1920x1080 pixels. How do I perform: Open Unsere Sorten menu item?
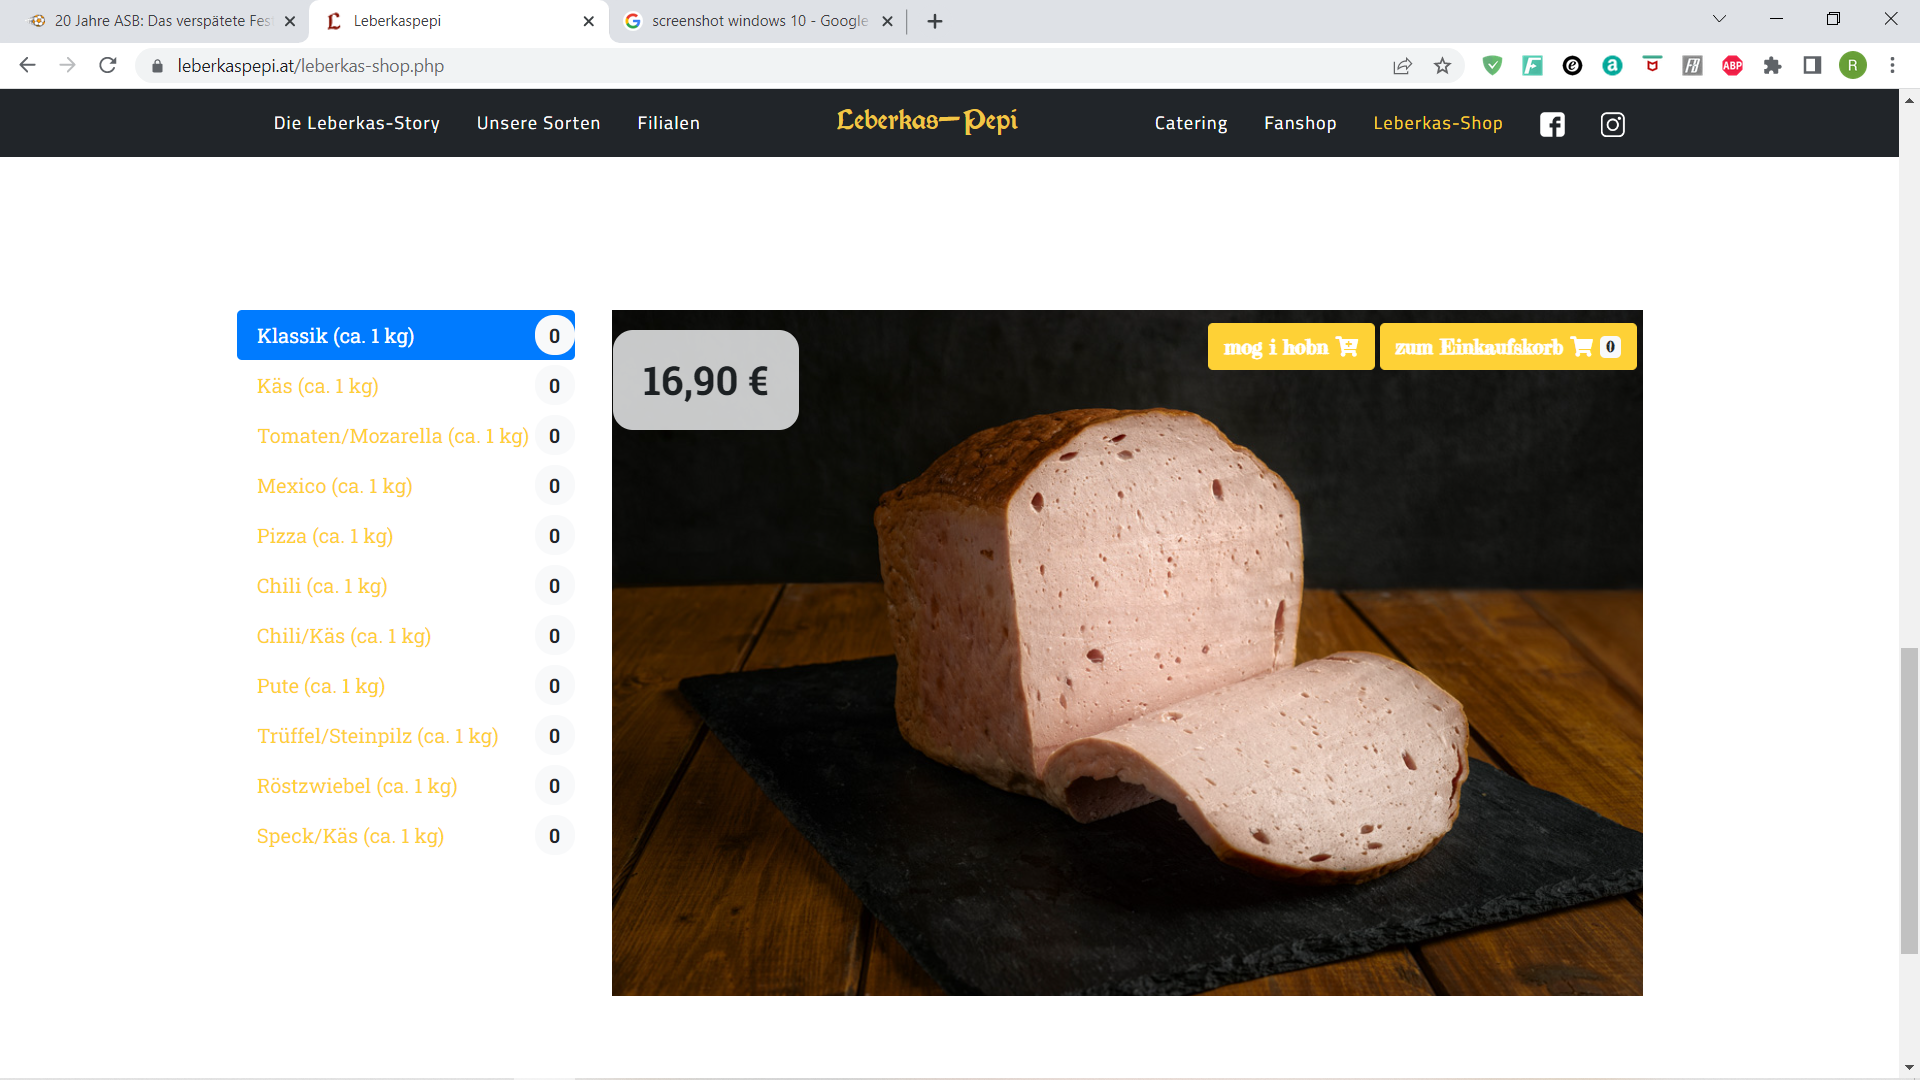[539, 123]
